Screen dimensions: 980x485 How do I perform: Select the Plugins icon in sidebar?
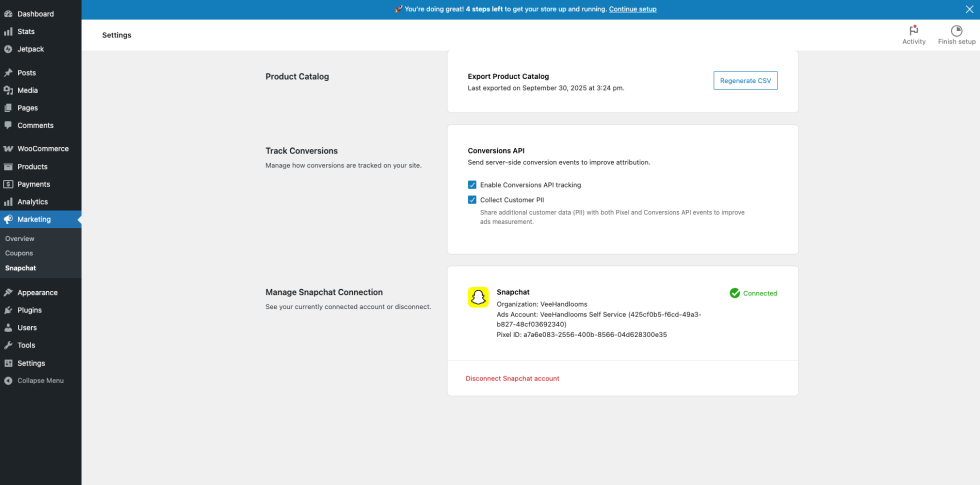tap(8, 310)
